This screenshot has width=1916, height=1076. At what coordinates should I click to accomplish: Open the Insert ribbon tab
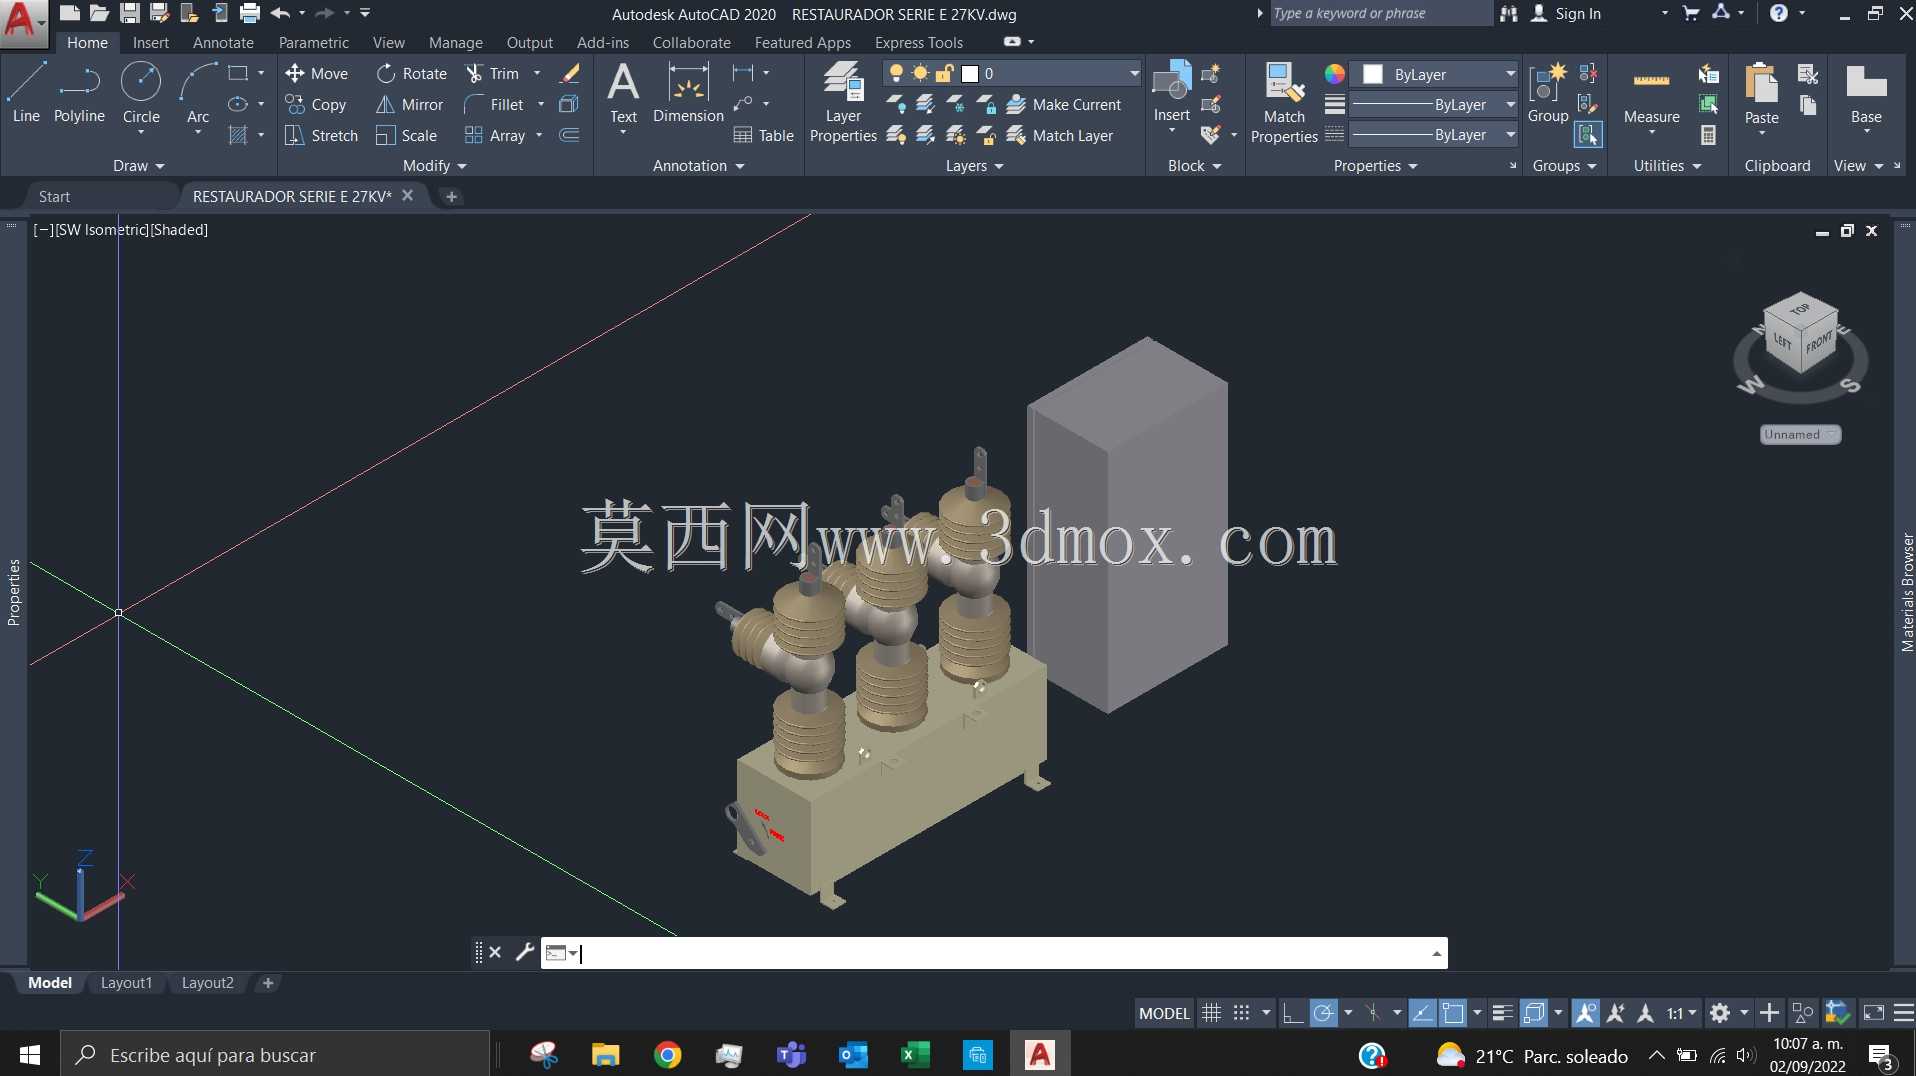click(x=150, y=42)
